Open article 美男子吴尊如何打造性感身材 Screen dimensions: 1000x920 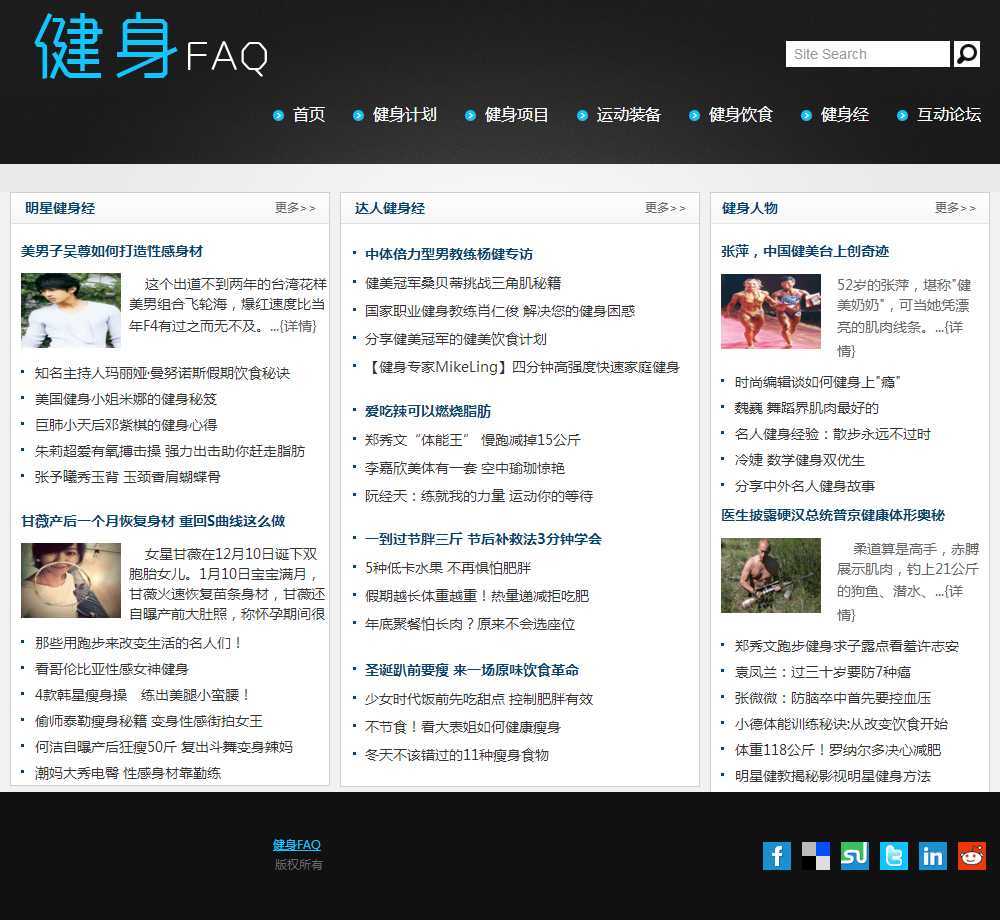[x=112, y=251]
